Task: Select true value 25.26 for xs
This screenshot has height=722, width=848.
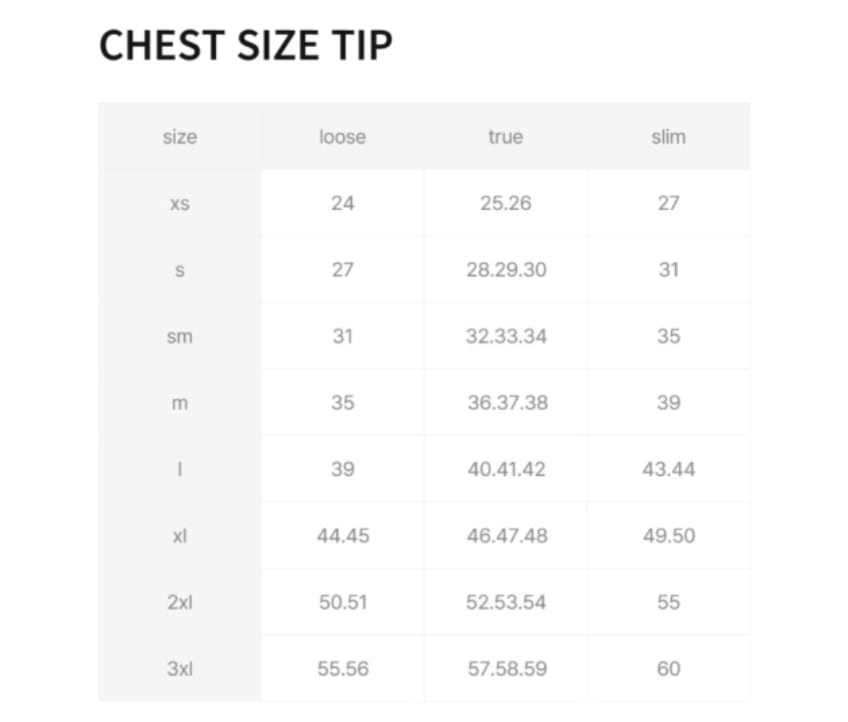Action: click(505, 204)
